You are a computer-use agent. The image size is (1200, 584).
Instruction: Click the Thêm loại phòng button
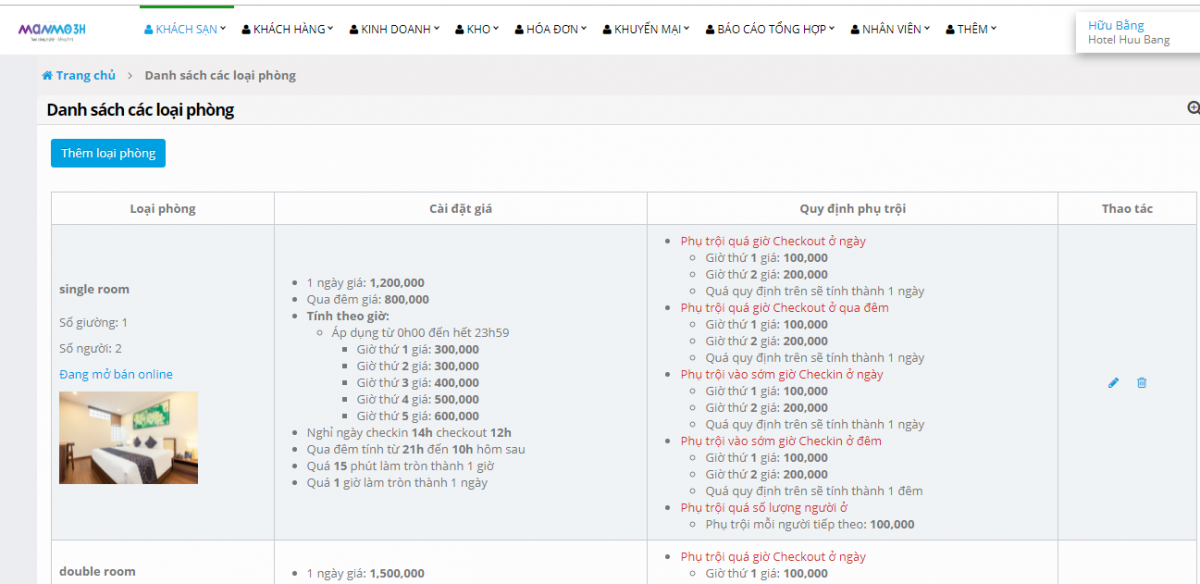pos(108,153)
